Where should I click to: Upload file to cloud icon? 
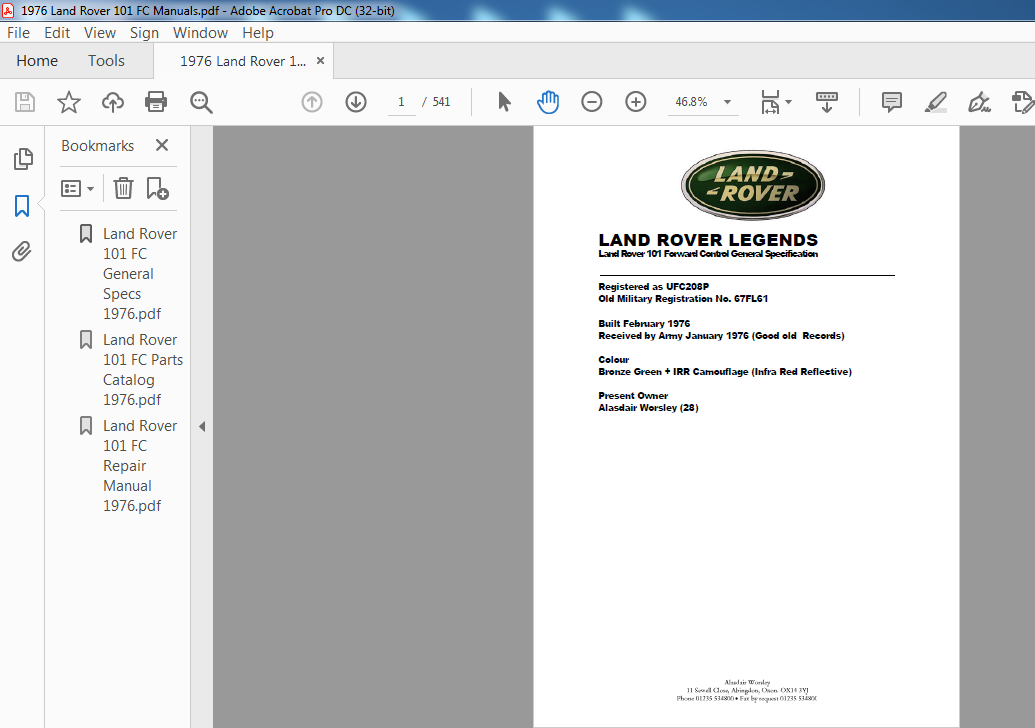tap(113, 102)
